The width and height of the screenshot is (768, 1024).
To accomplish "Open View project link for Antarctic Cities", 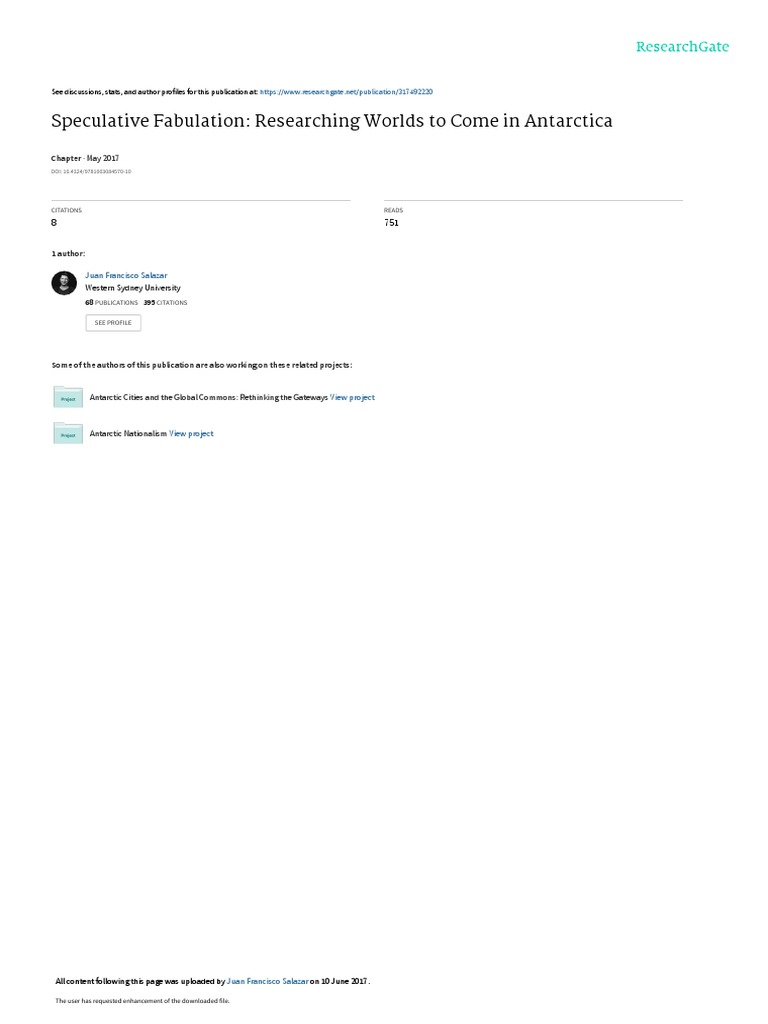I will 353,397.
